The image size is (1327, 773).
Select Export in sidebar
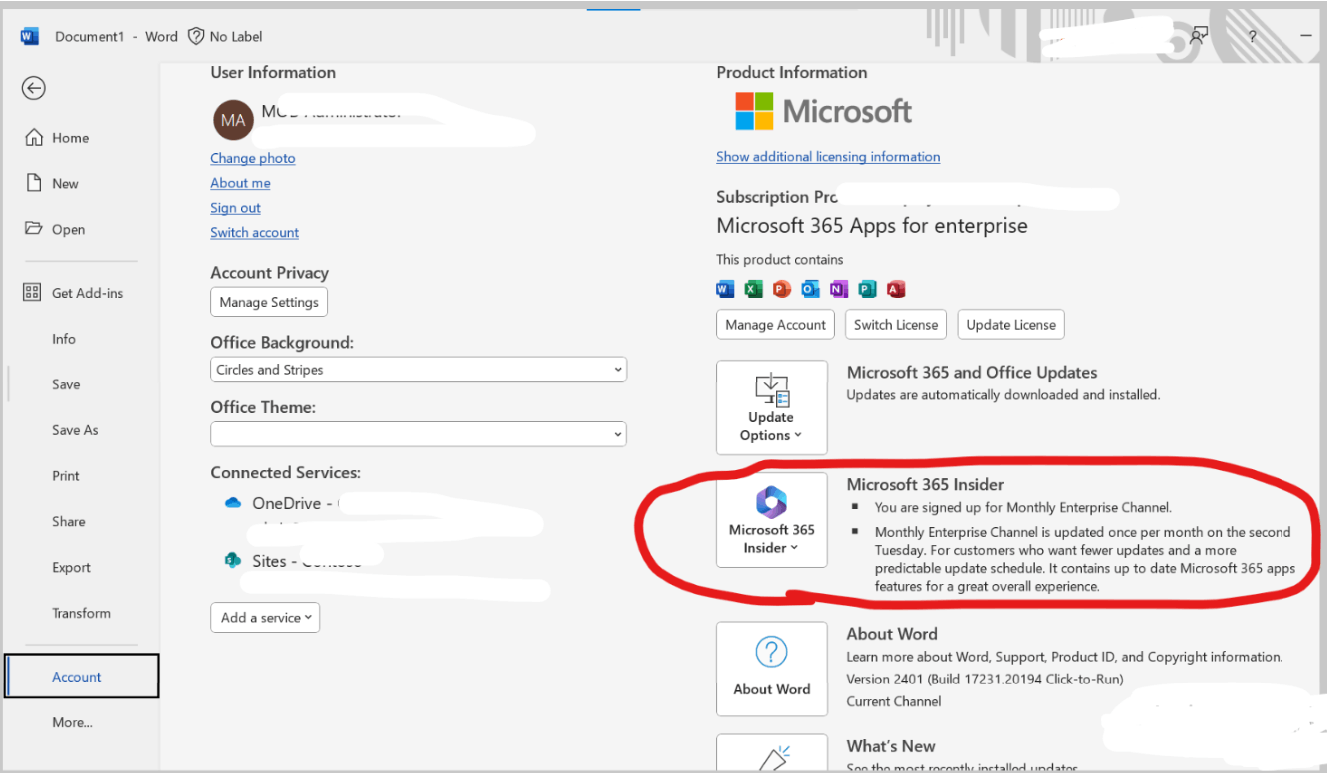click(x=72, y=567)
